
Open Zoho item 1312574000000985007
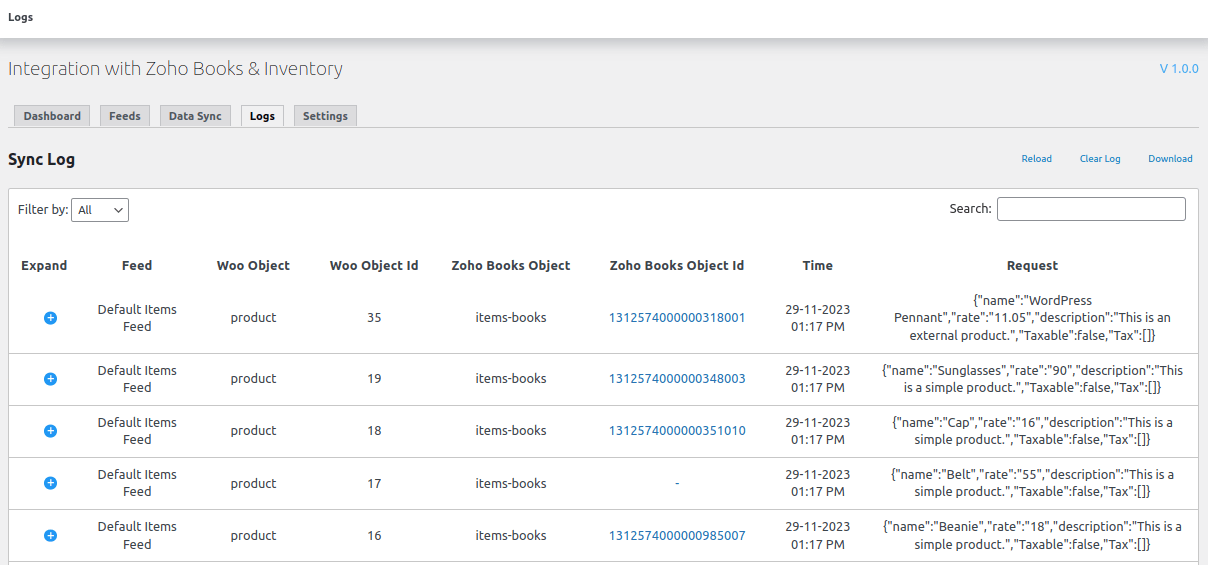[677, 535]
